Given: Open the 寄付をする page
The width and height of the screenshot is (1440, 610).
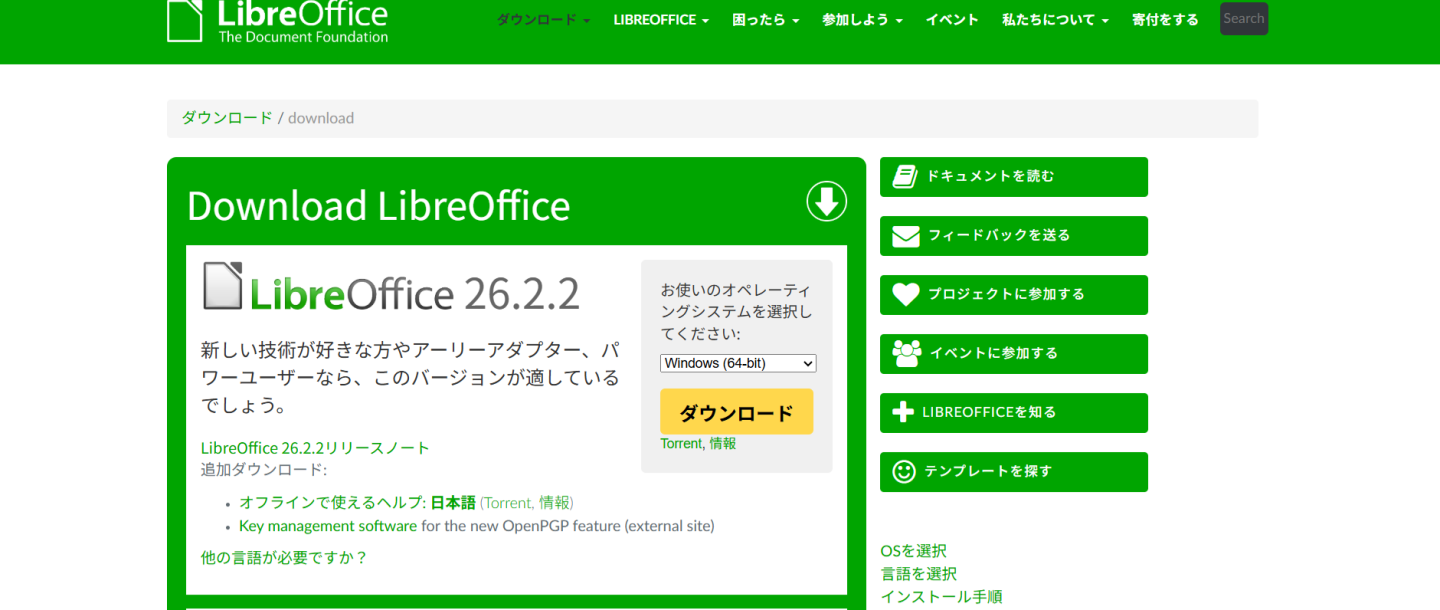Looking at the screenshot, I should 1165,20.
